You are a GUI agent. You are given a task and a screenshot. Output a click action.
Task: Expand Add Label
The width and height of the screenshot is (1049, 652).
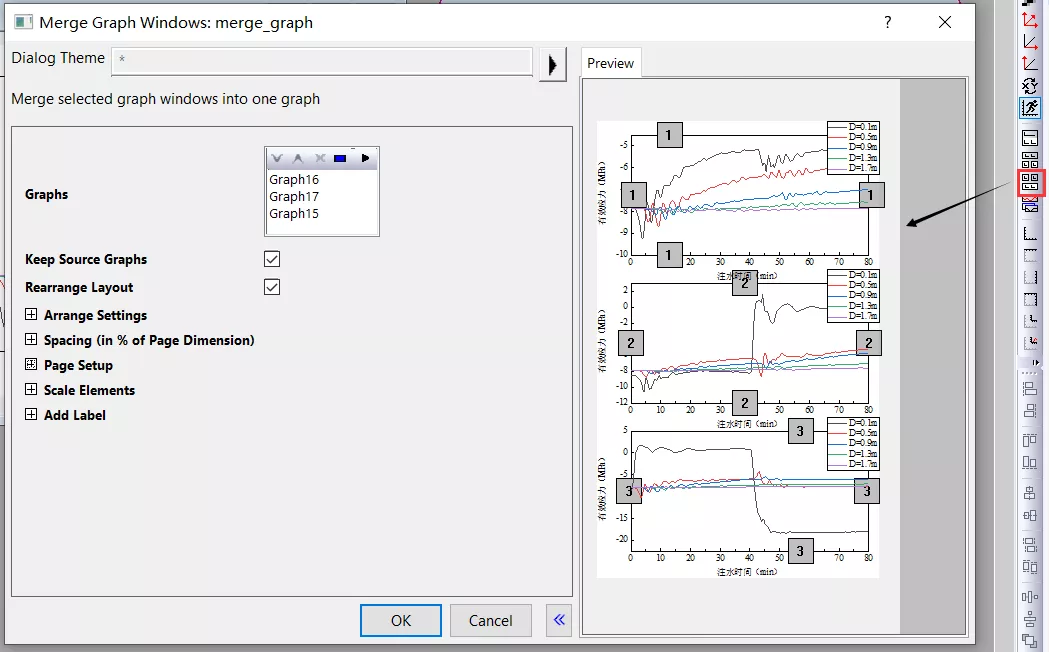click(x=31, y=414)
